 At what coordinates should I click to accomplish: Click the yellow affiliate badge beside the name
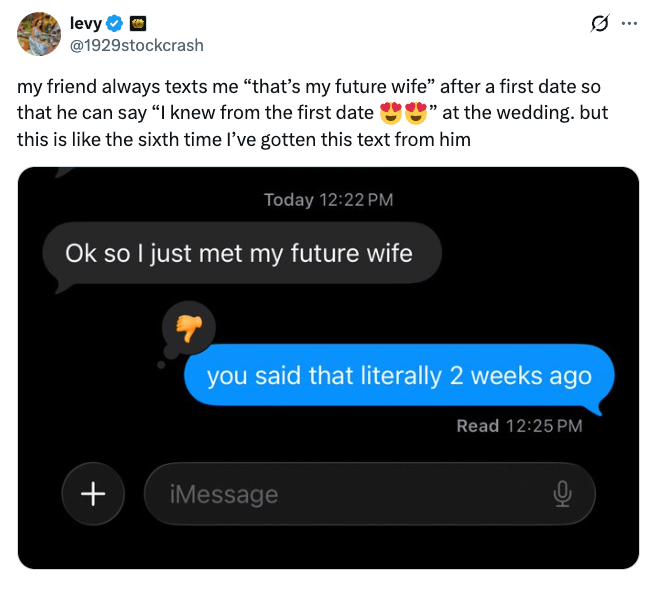[x=133, y=24]
